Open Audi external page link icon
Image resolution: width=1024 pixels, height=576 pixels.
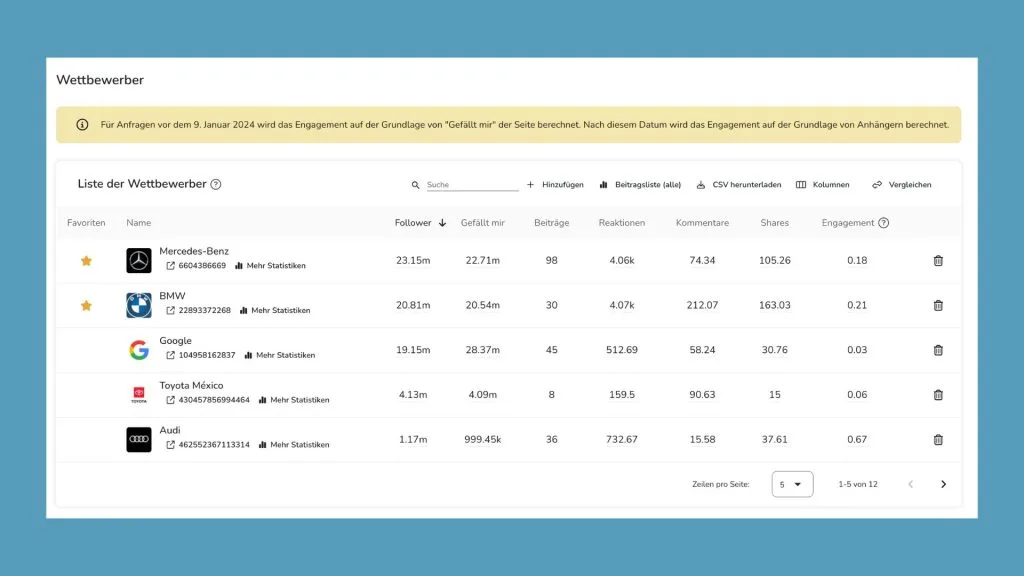(x=170, y=445)
